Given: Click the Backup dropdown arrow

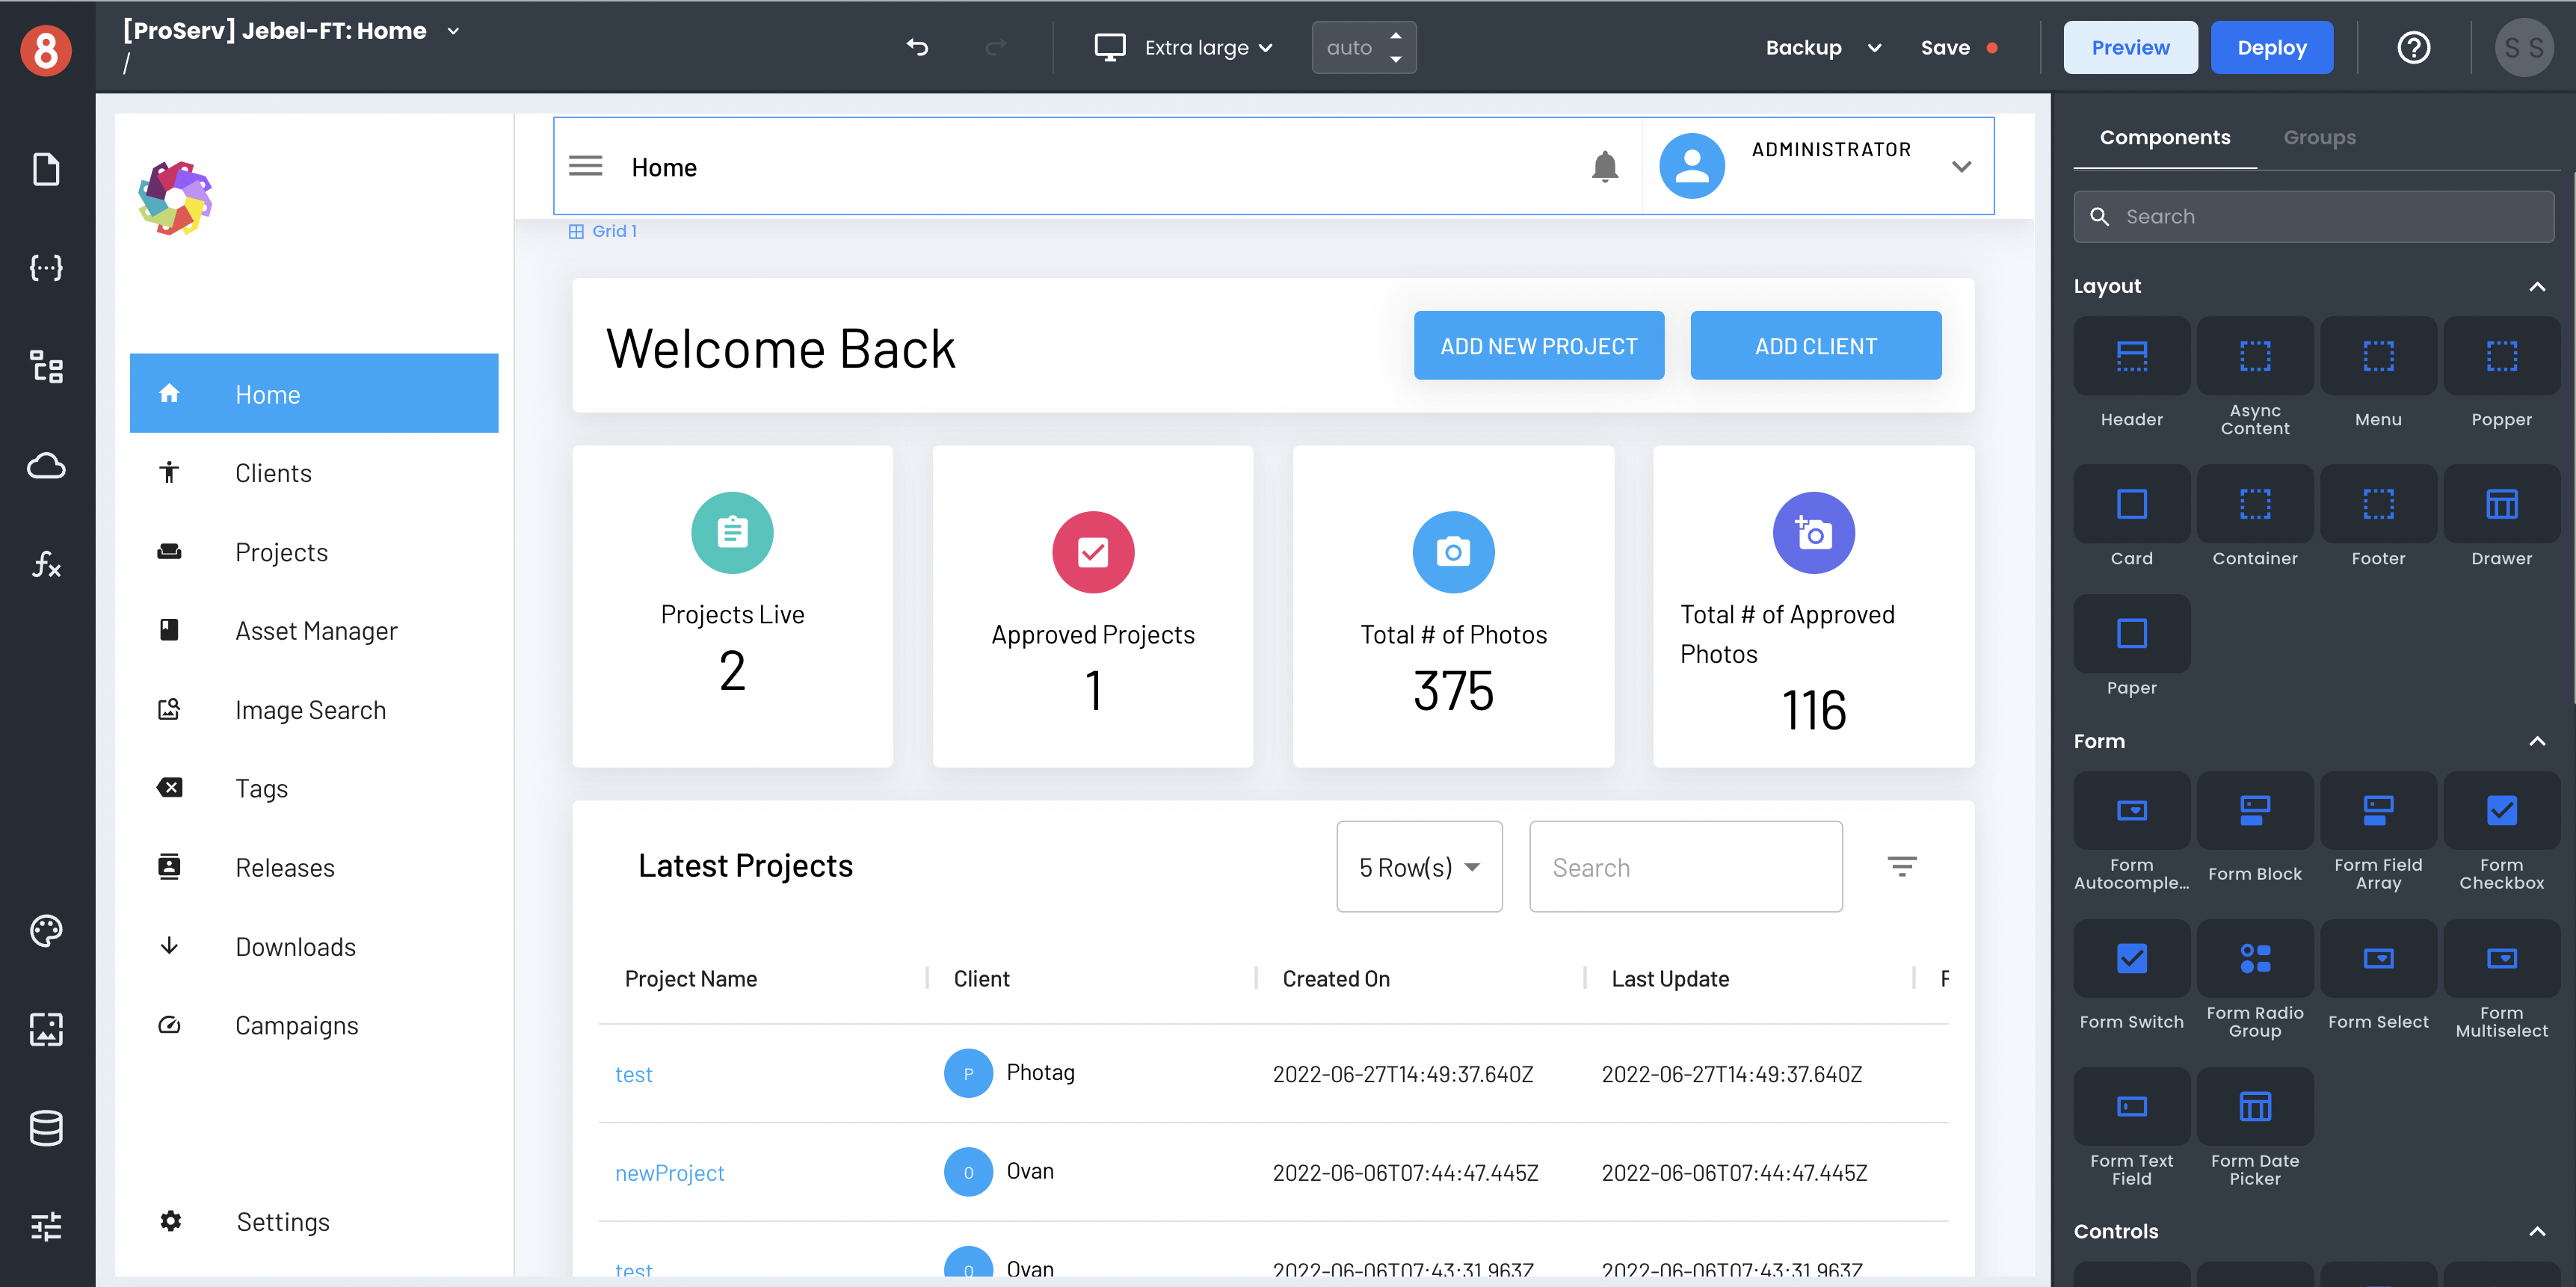Looking at the screenshot, I should click(x=1875, y=48).
